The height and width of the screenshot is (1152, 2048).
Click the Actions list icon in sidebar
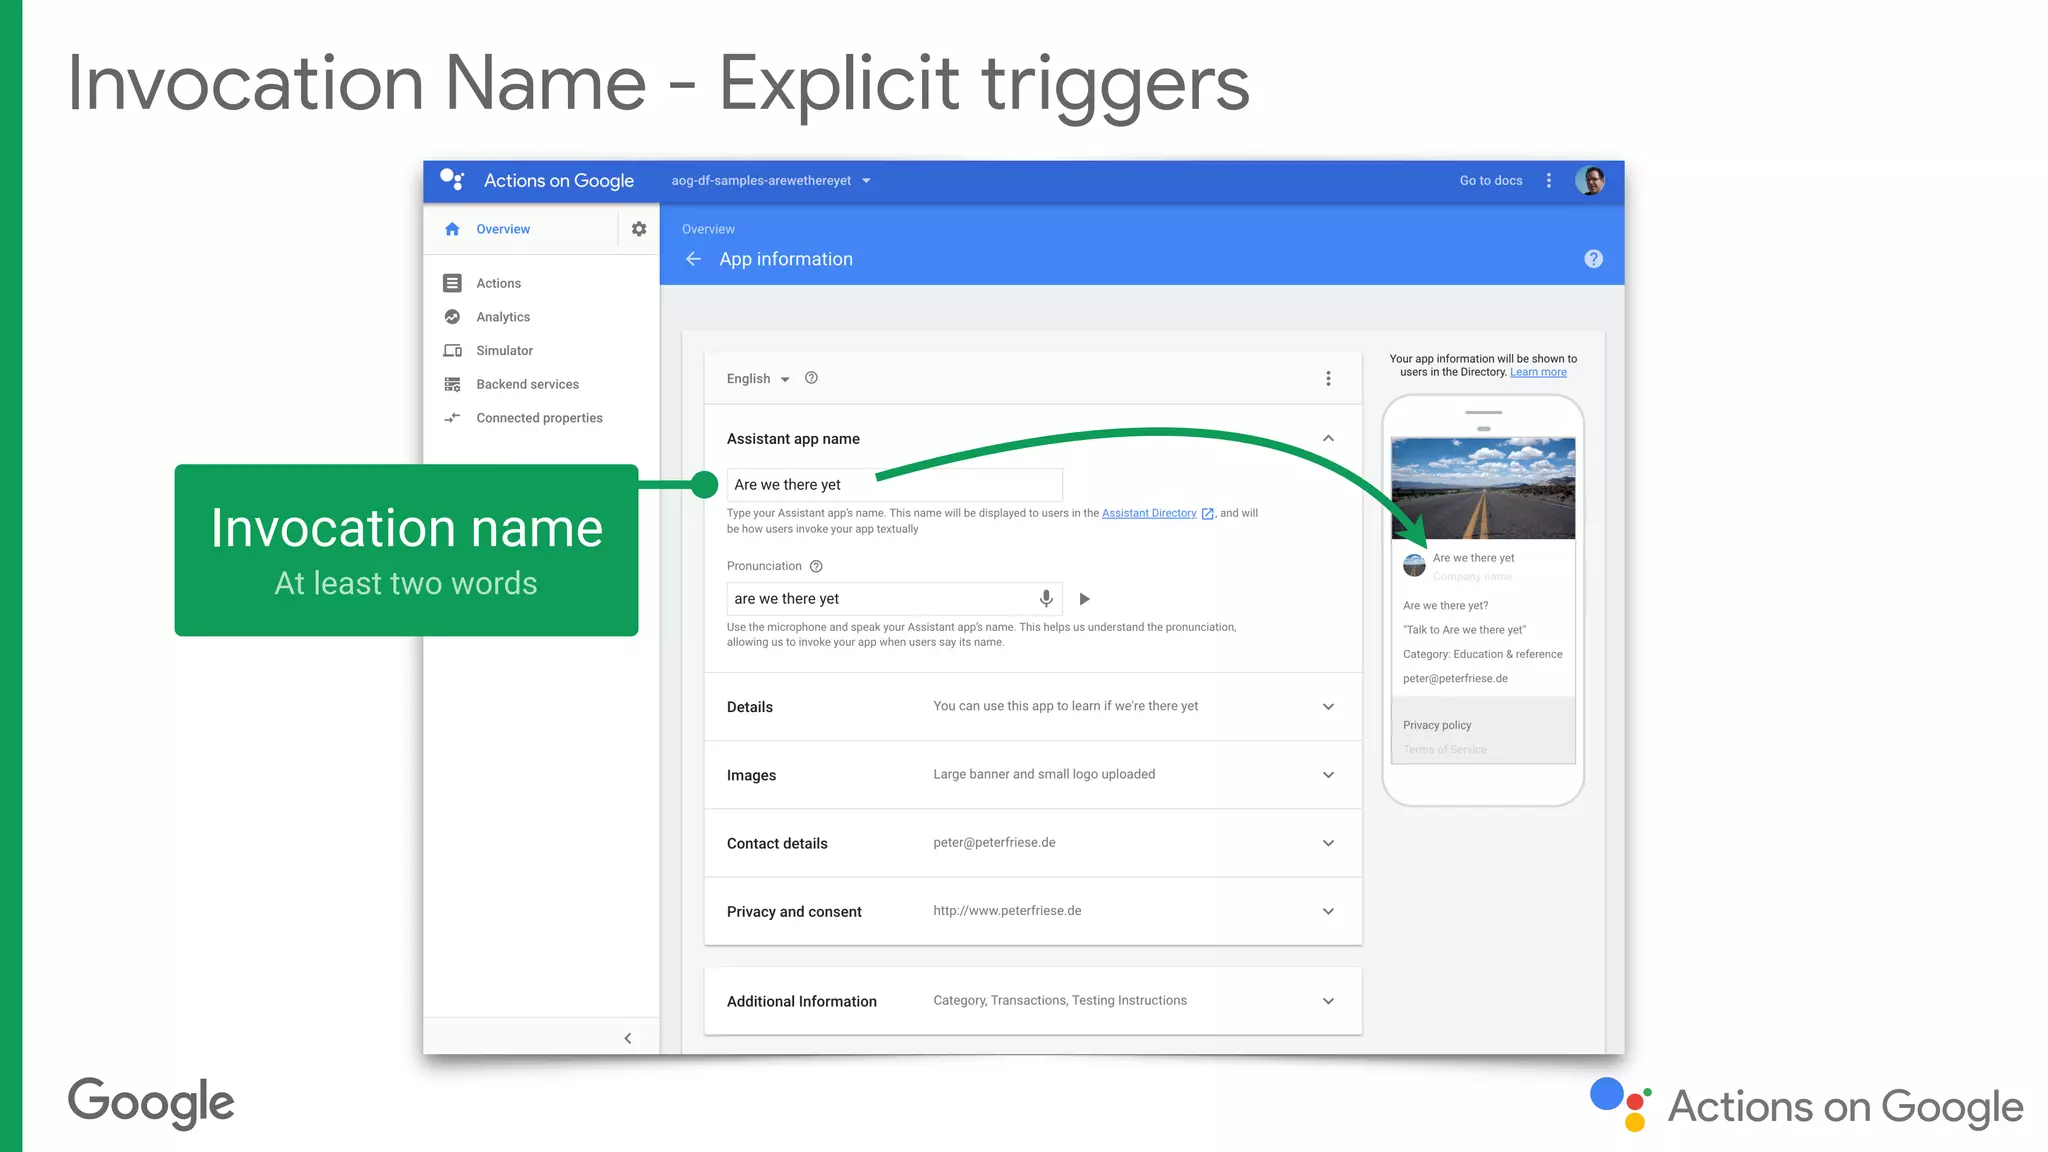(452, 283)
